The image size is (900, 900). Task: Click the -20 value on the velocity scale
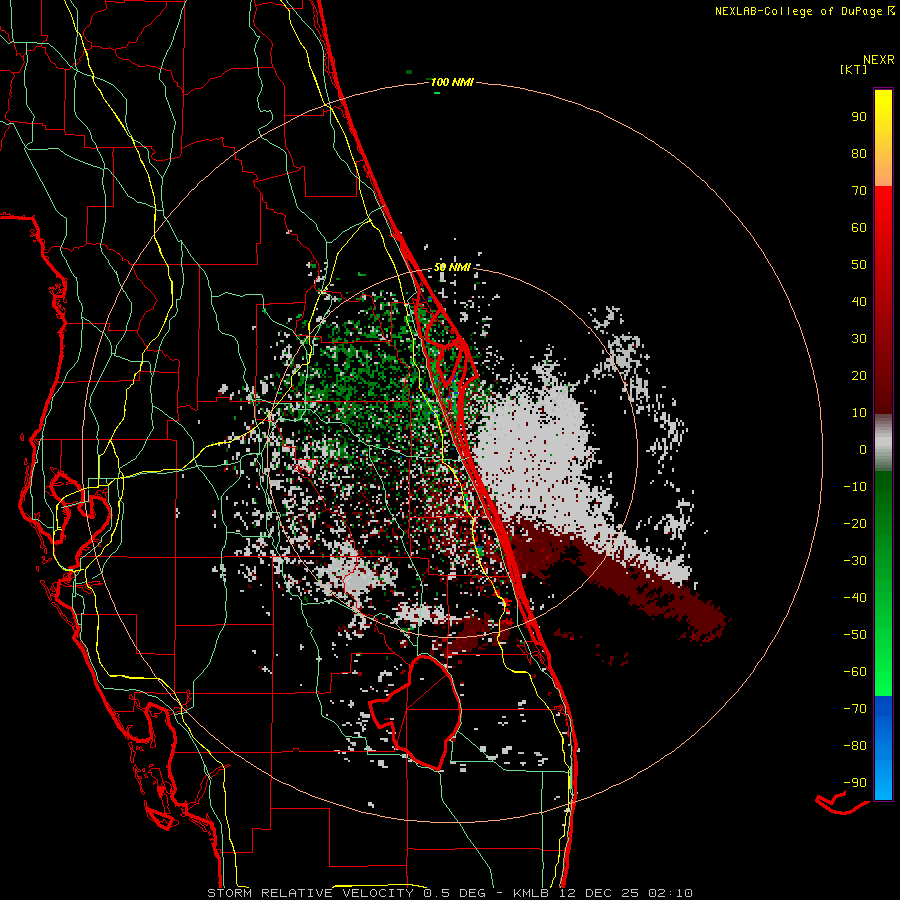tap(855, 524)
